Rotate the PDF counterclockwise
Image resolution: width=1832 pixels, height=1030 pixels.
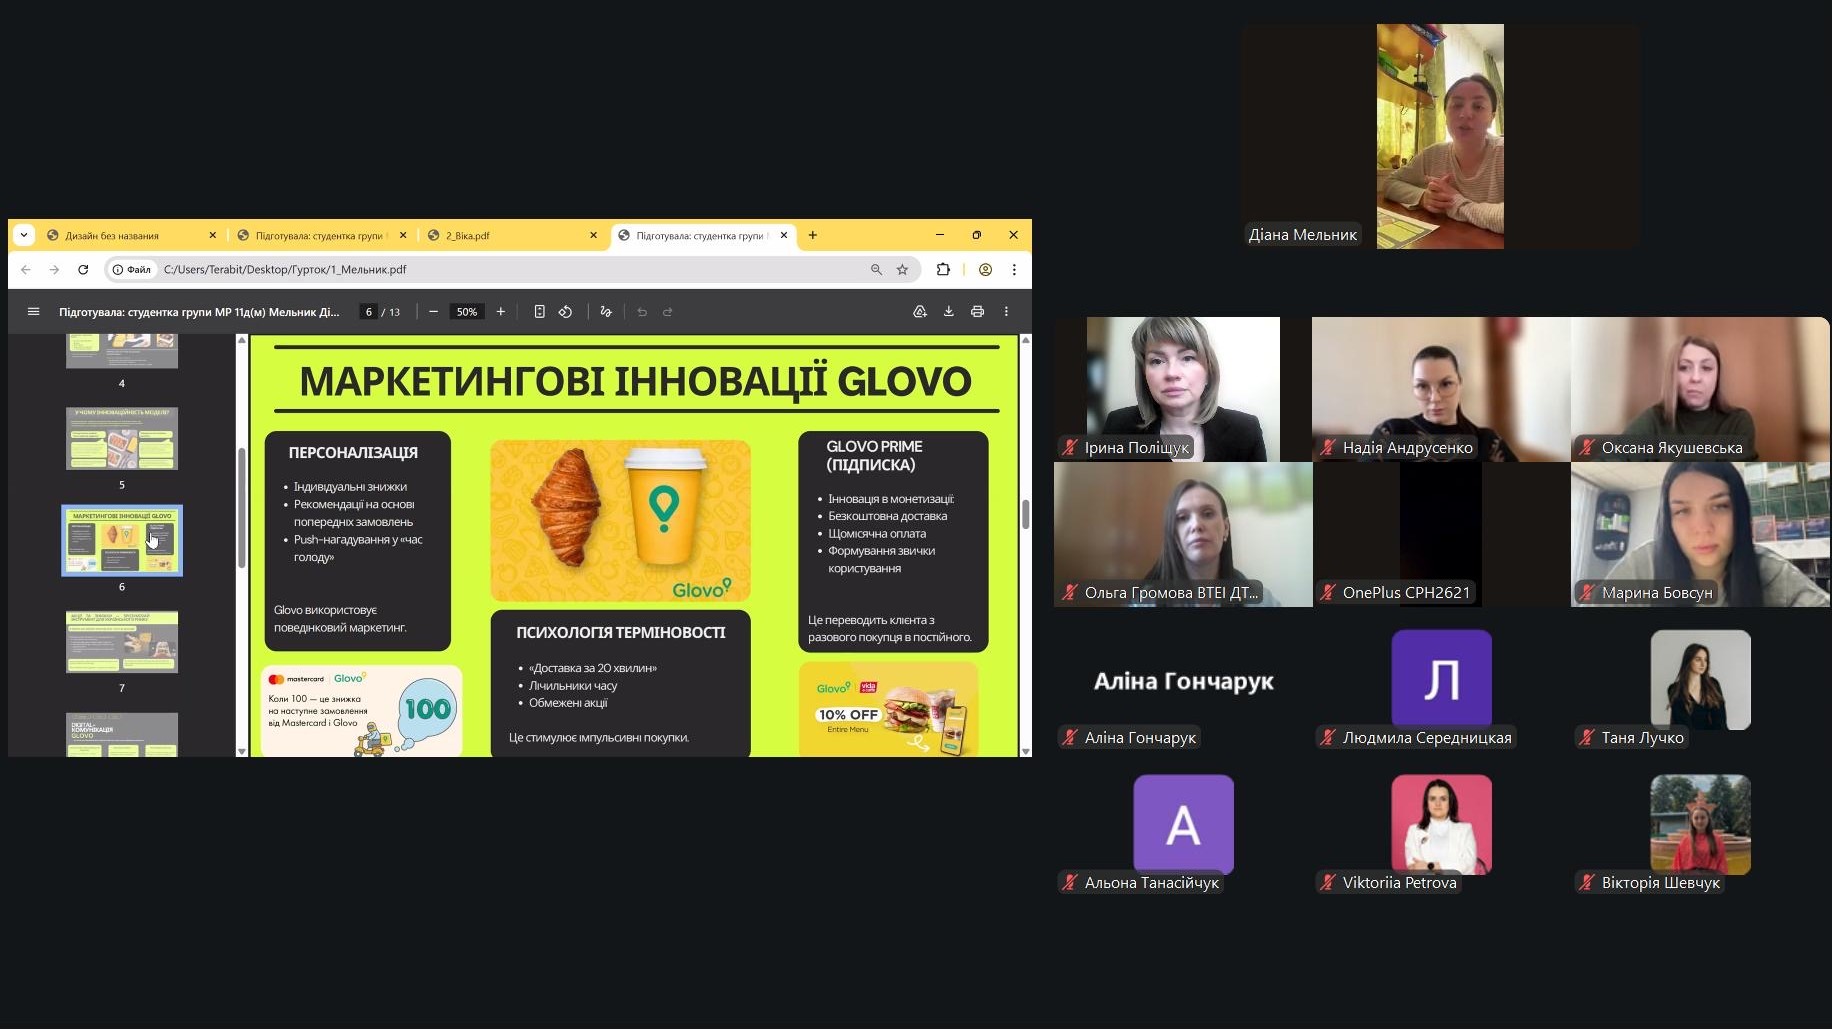point(566,312)
